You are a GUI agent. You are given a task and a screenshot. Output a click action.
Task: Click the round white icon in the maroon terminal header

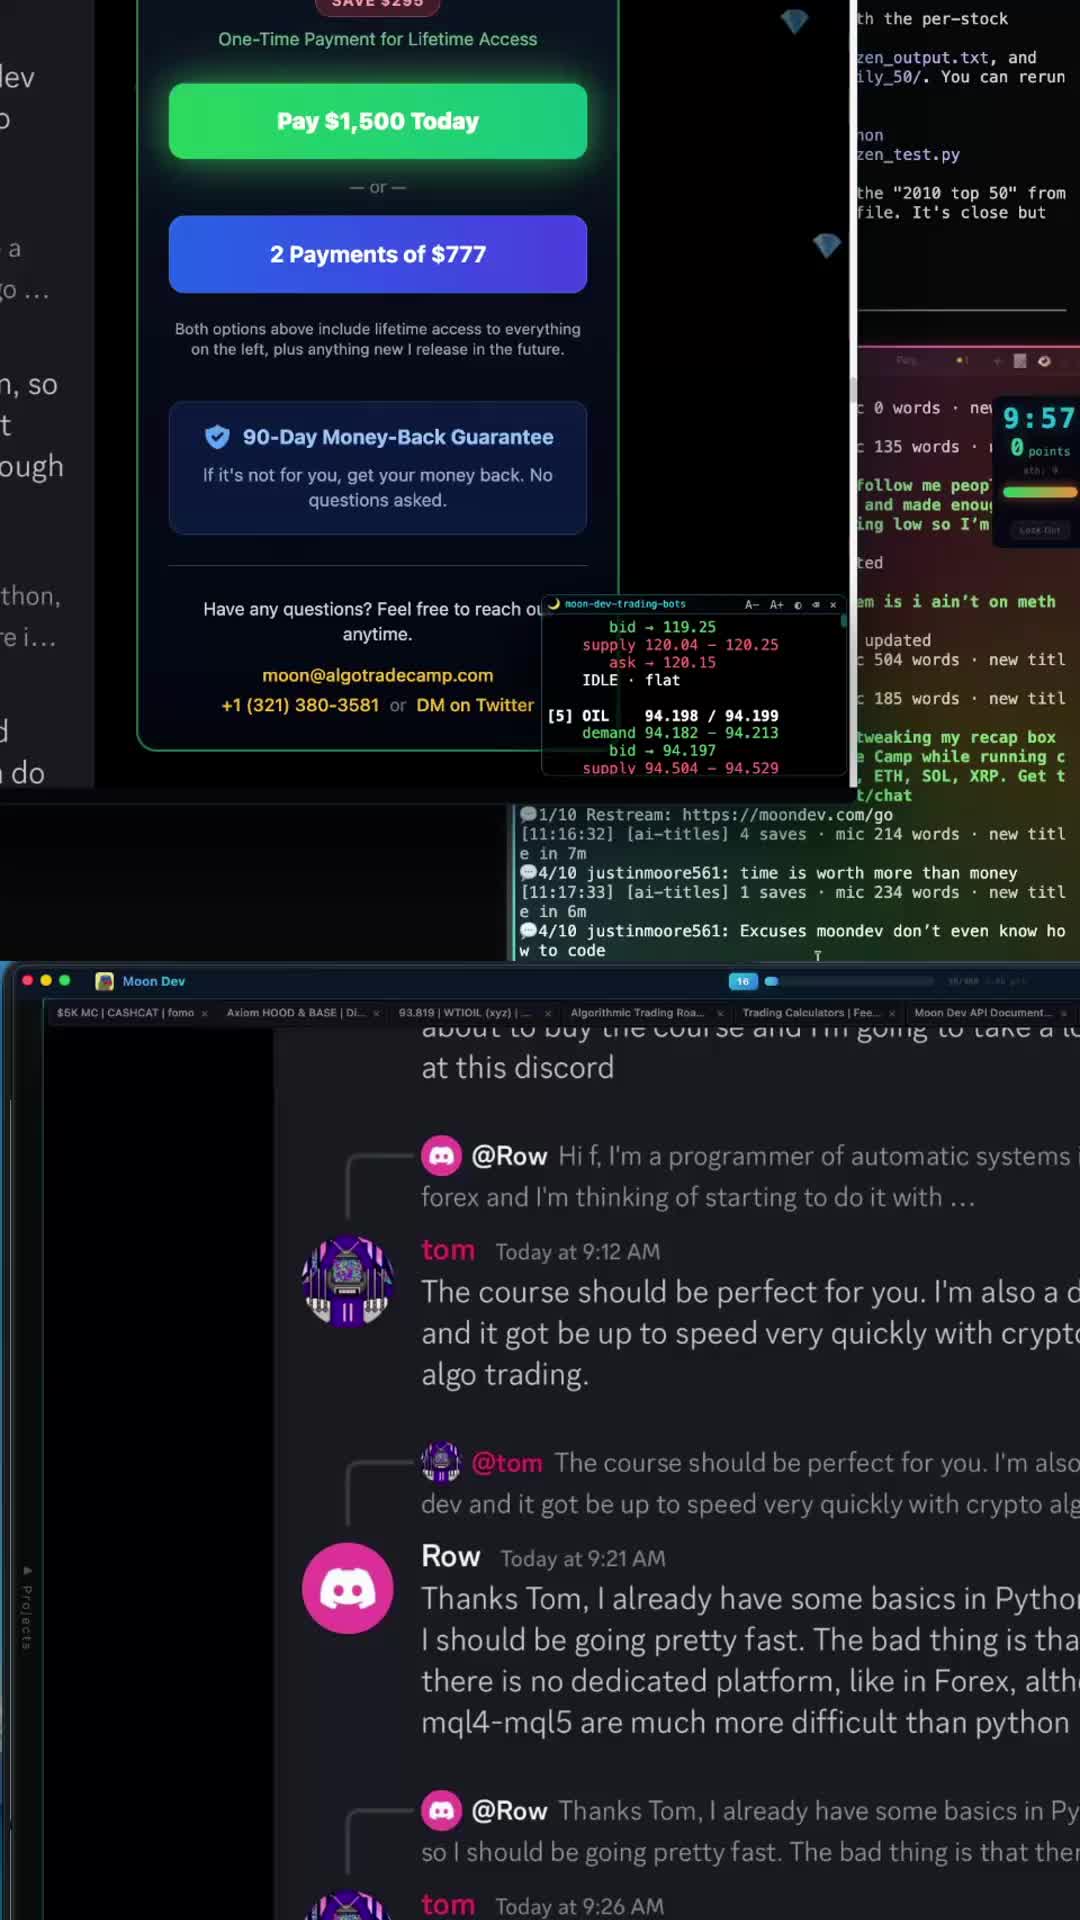pyautogui.click(x=1044, y=361)
